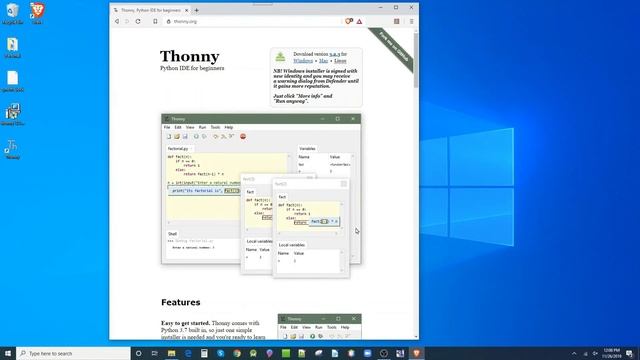Open the Recycle Bin desktop icon
640x360 pixels.
click(x=12, y=13)
